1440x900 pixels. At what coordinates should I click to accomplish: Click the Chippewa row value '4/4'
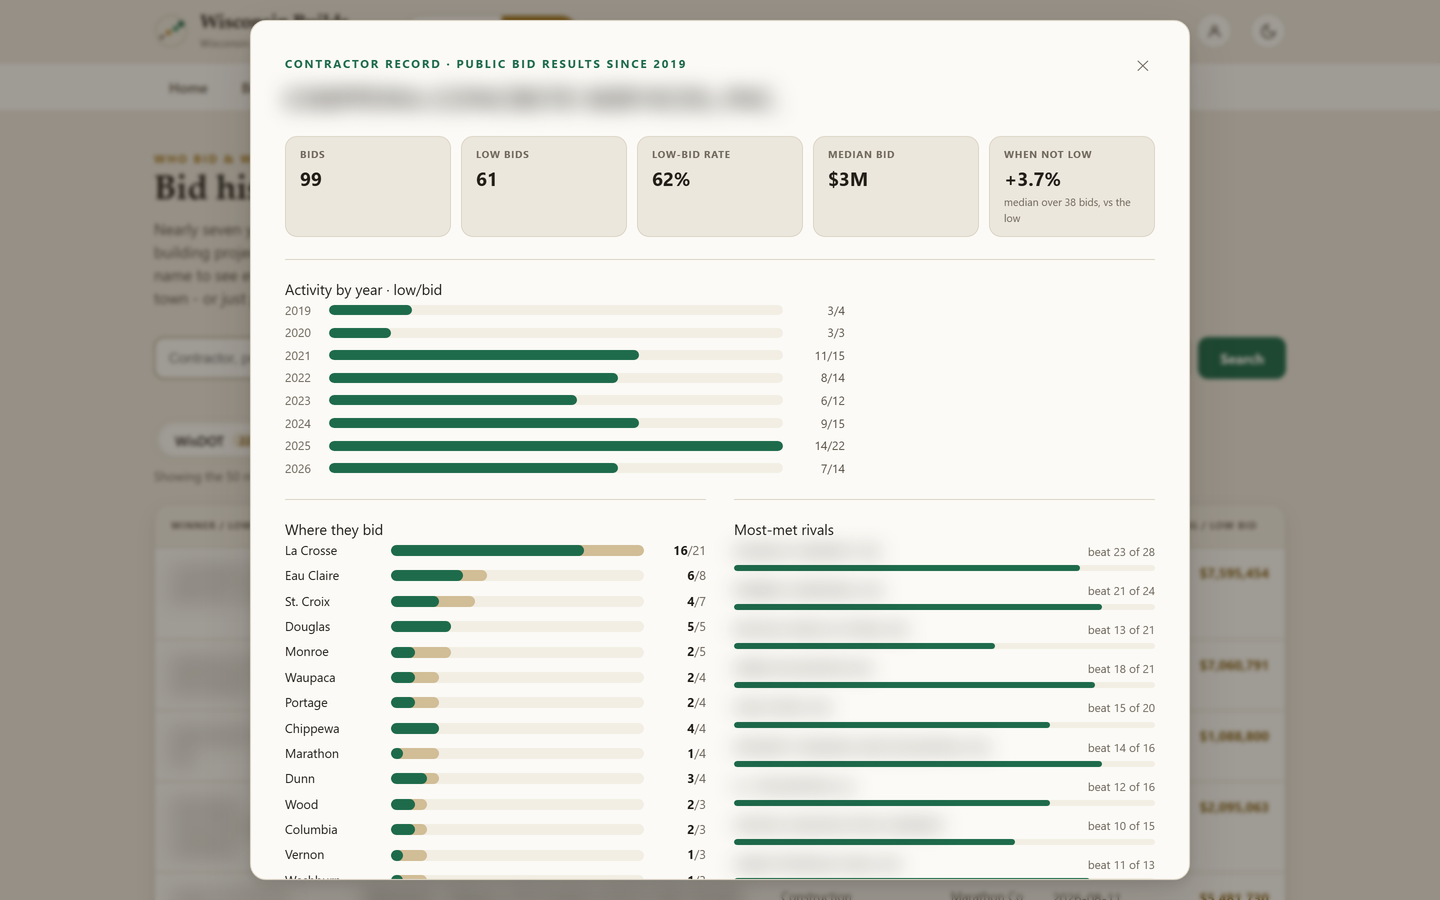tap(696, 729)
